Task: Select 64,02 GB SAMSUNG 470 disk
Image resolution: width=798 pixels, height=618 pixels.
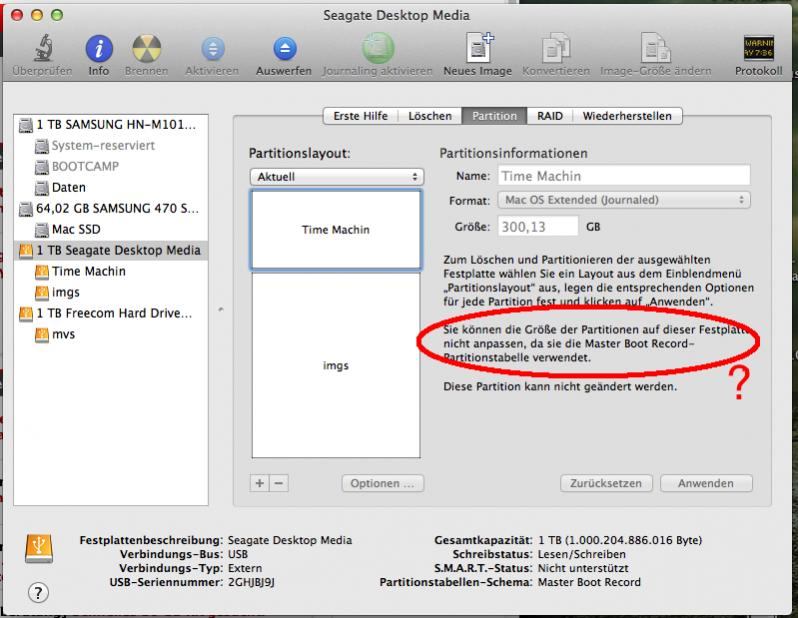Action: [x=111, y=208]
